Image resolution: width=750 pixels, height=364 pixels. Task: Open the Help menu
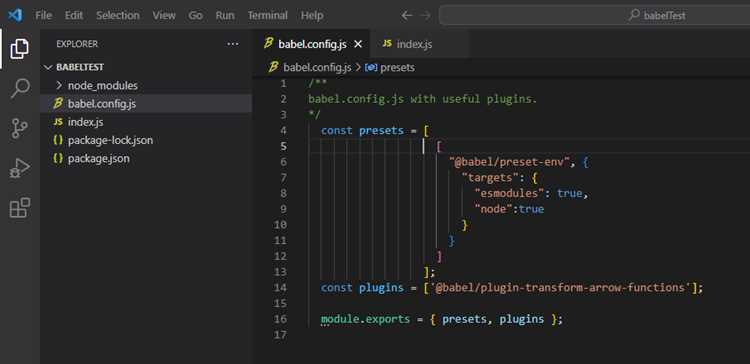tap(312, 15)
